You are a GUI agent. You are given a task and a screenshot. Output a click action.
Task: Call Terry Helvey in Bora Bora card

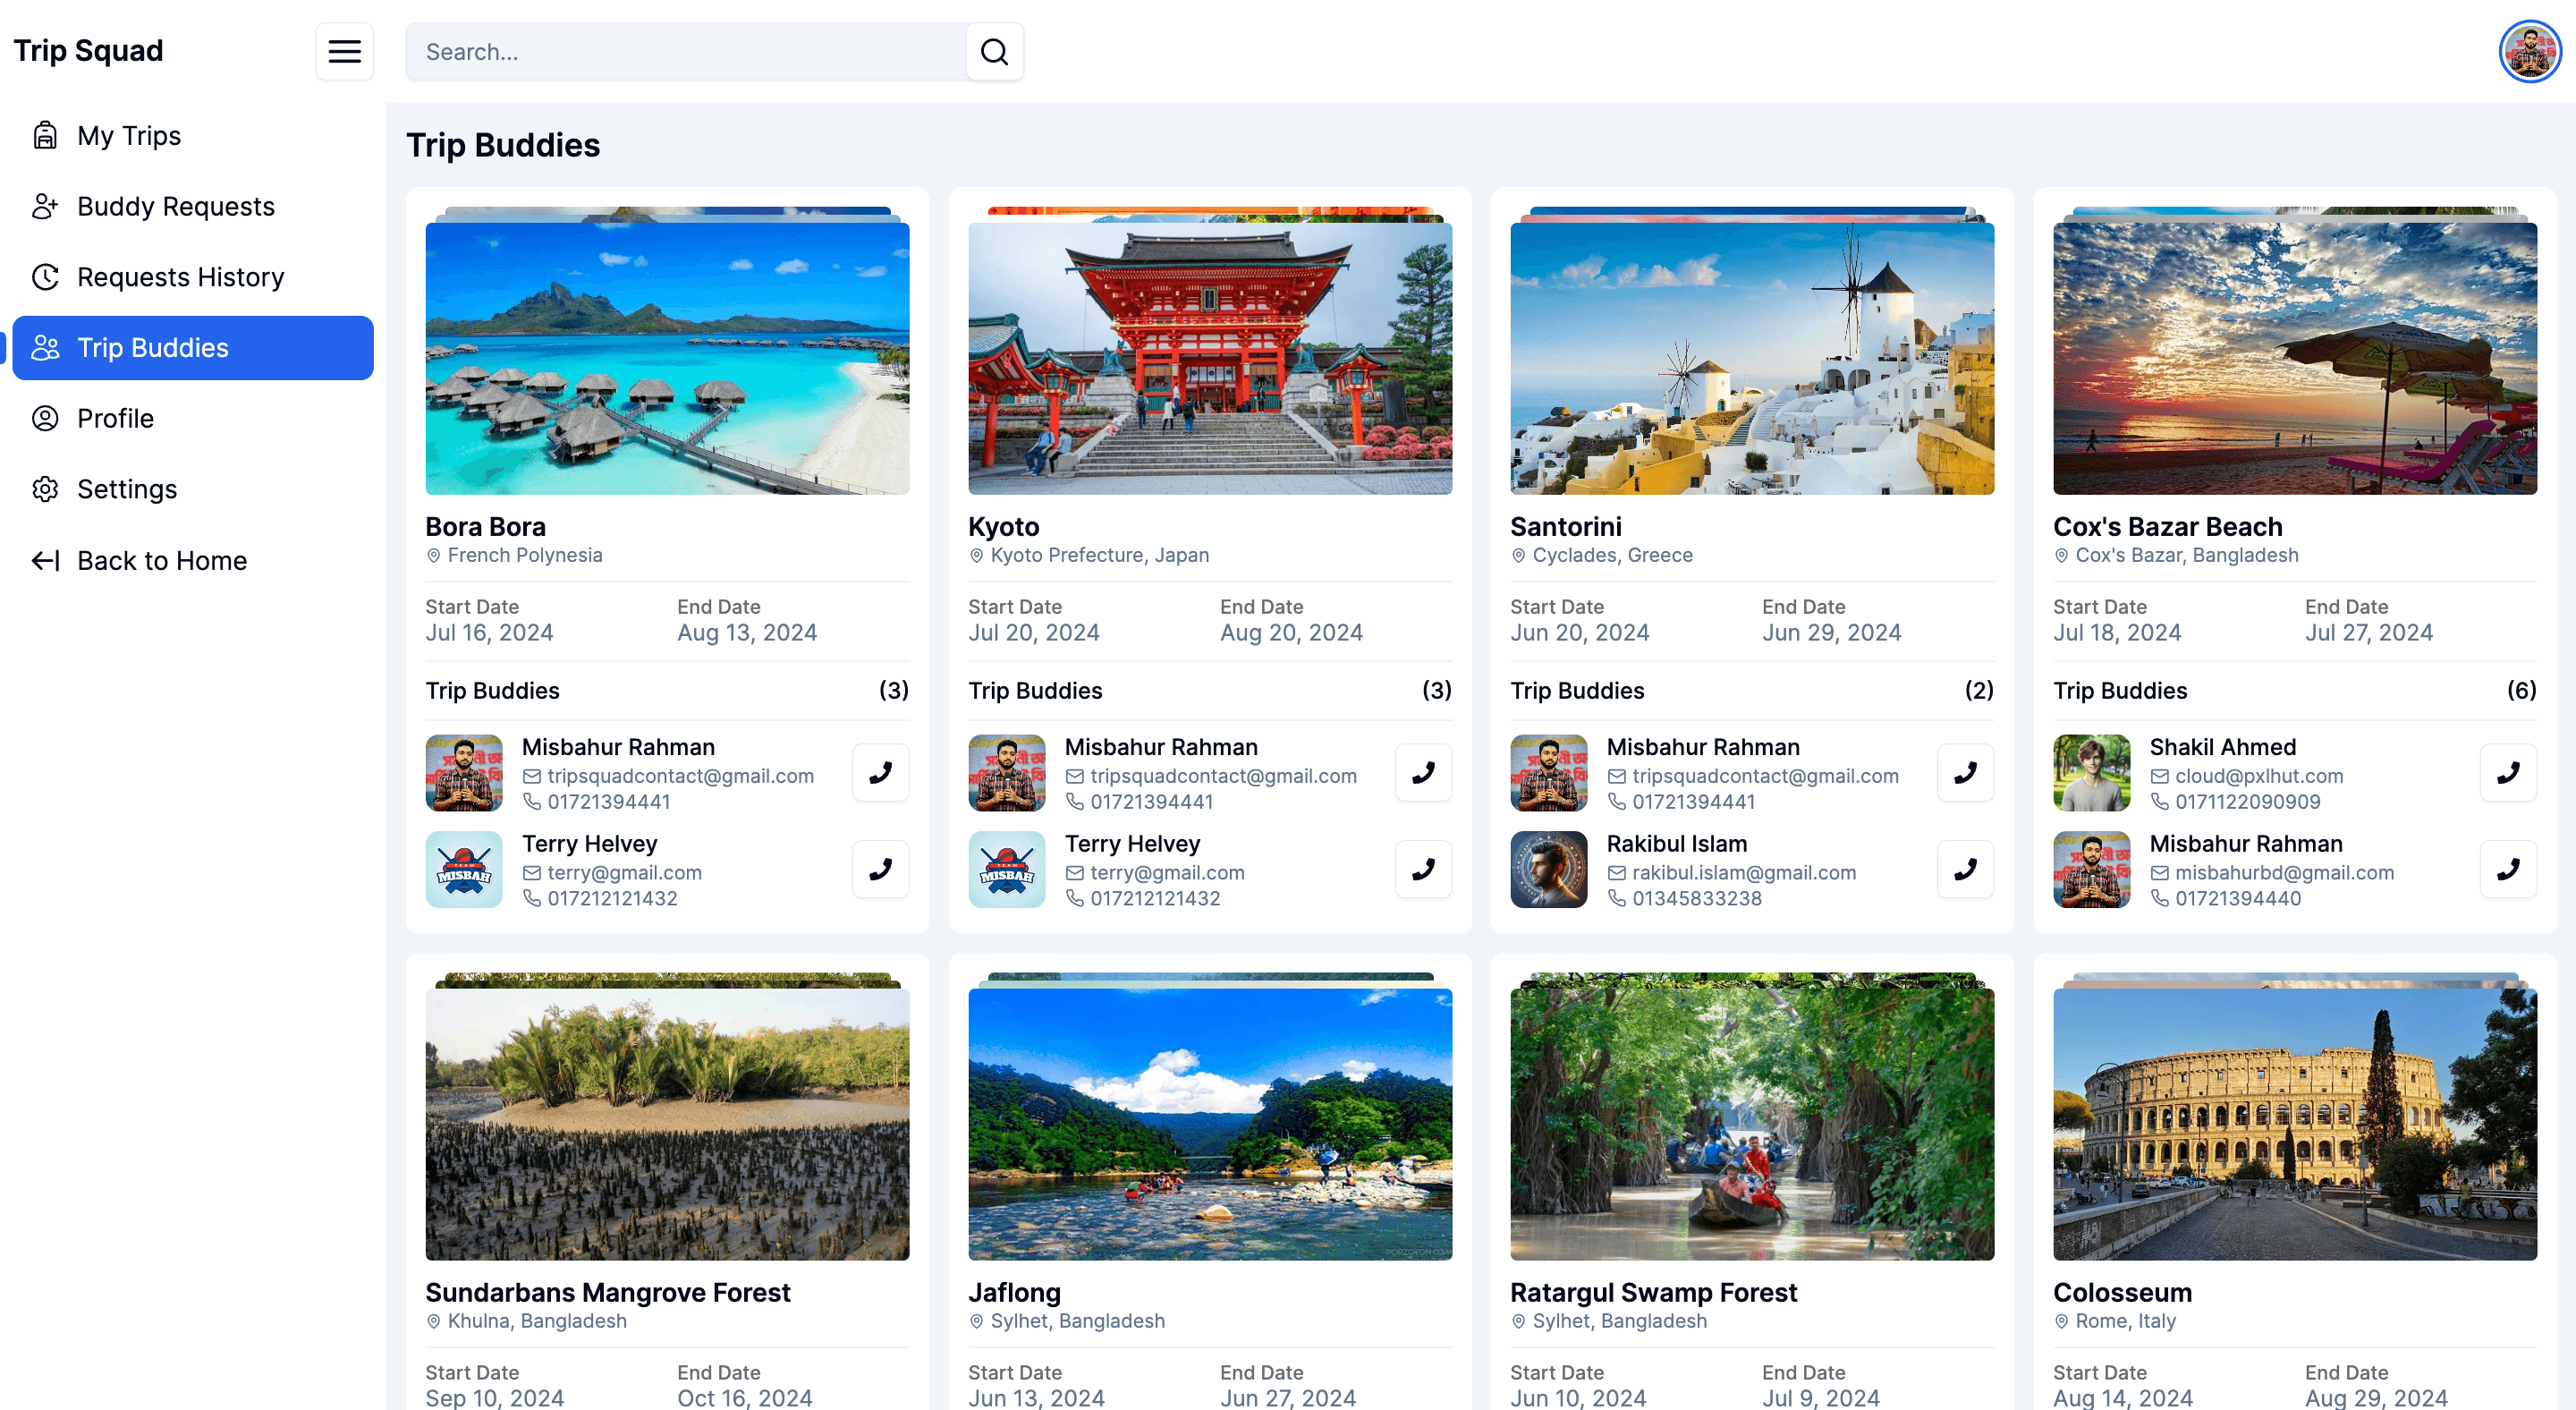click(880, 869)
